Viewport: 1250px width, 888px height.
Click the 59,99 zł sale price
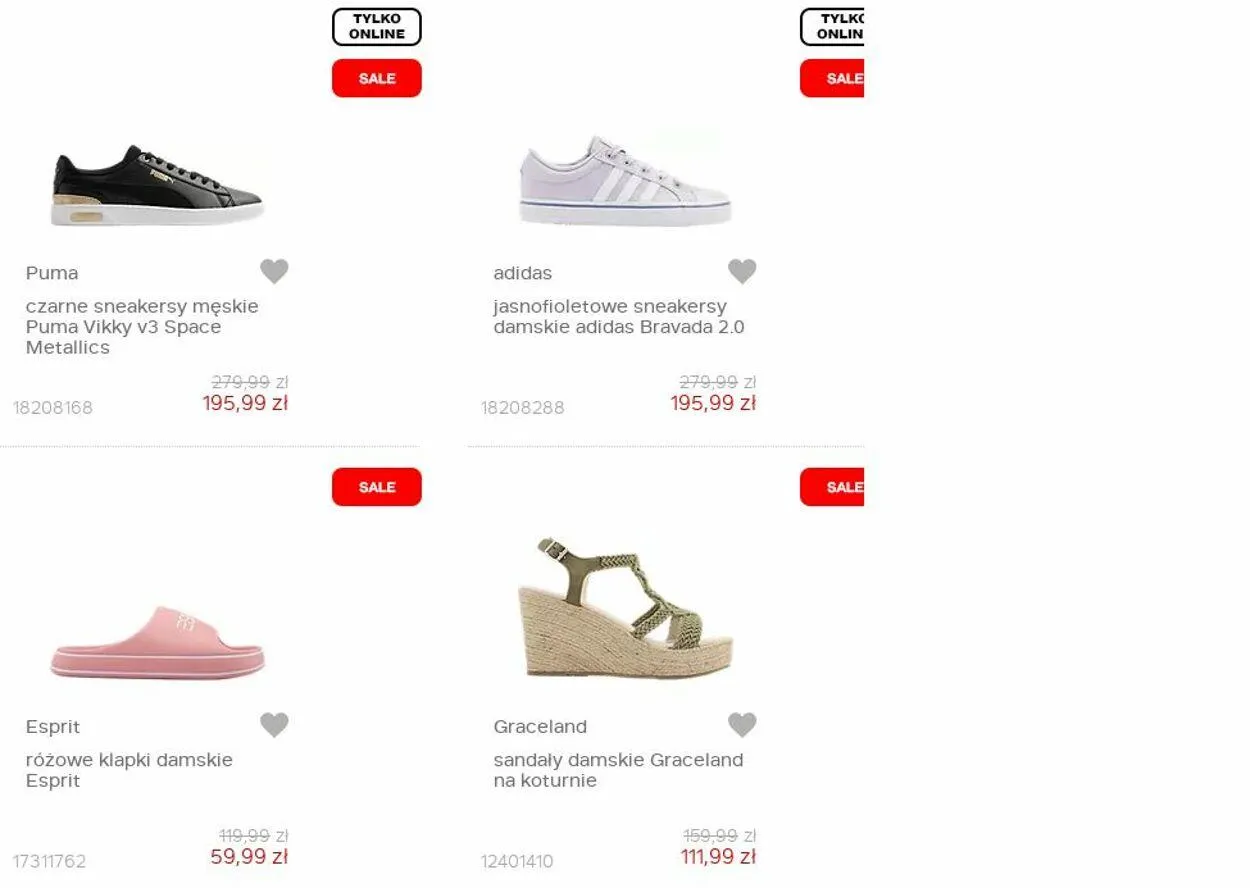pyautogui.click(x=249, y=857)
